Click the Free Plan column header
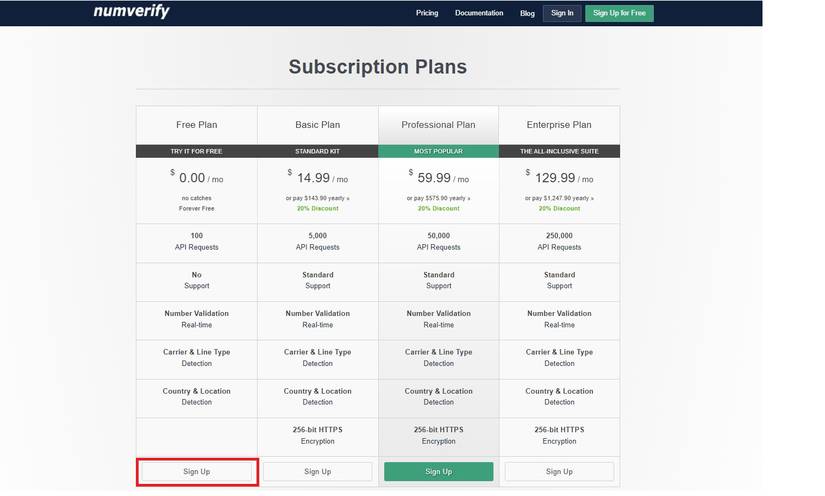The image size is (825, 496). [x=197, y=125]
